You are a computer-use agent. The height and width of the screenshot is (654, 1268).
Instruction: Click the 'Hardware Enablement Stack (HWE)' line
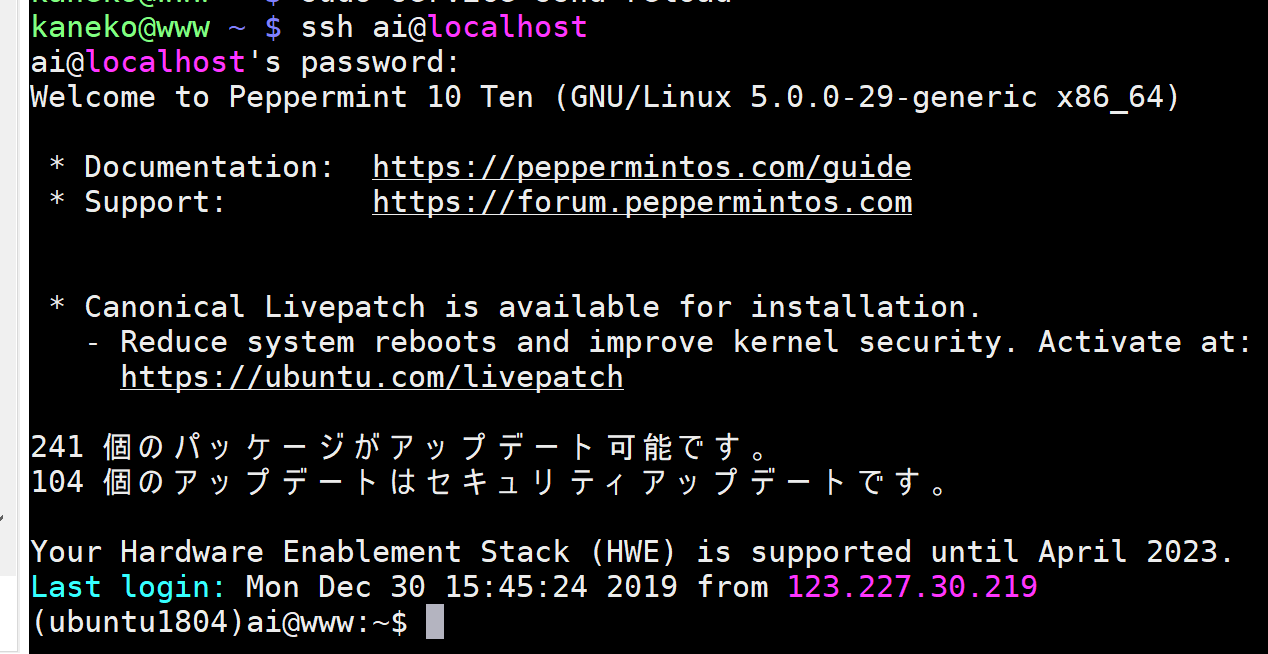point(633,552)
